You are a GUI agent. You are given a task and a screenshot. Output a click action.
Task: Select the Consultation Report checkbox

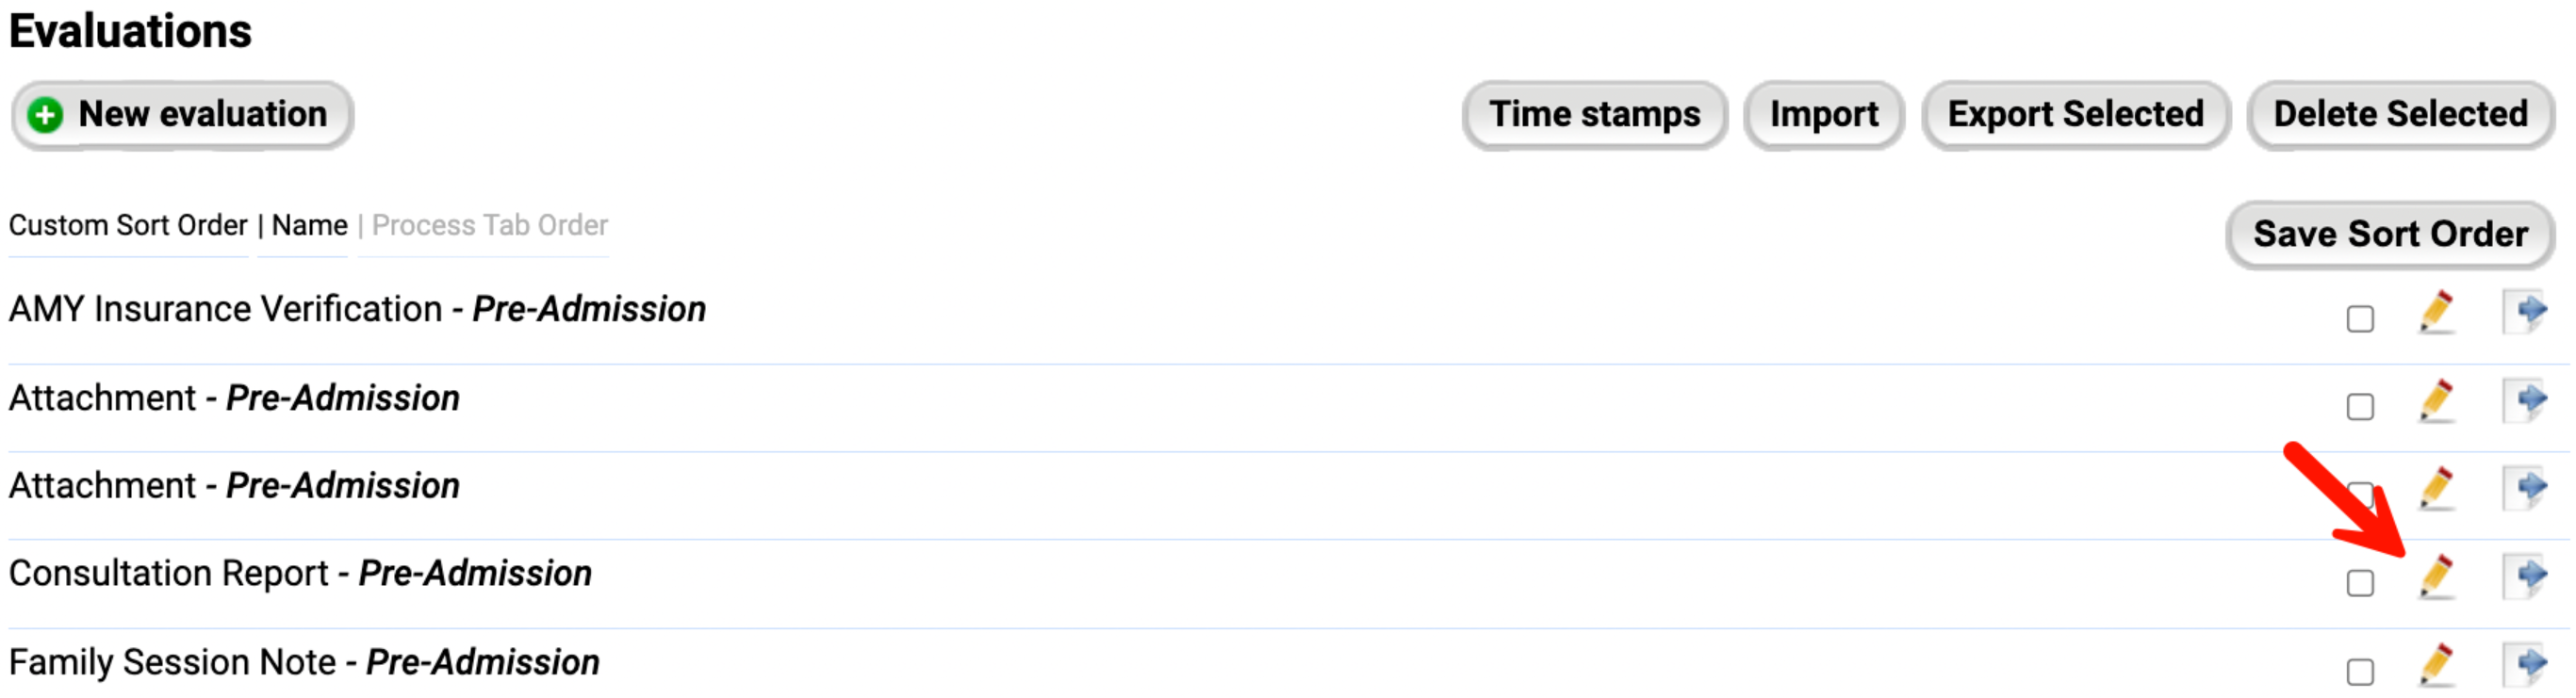[x=2360, y=583]
